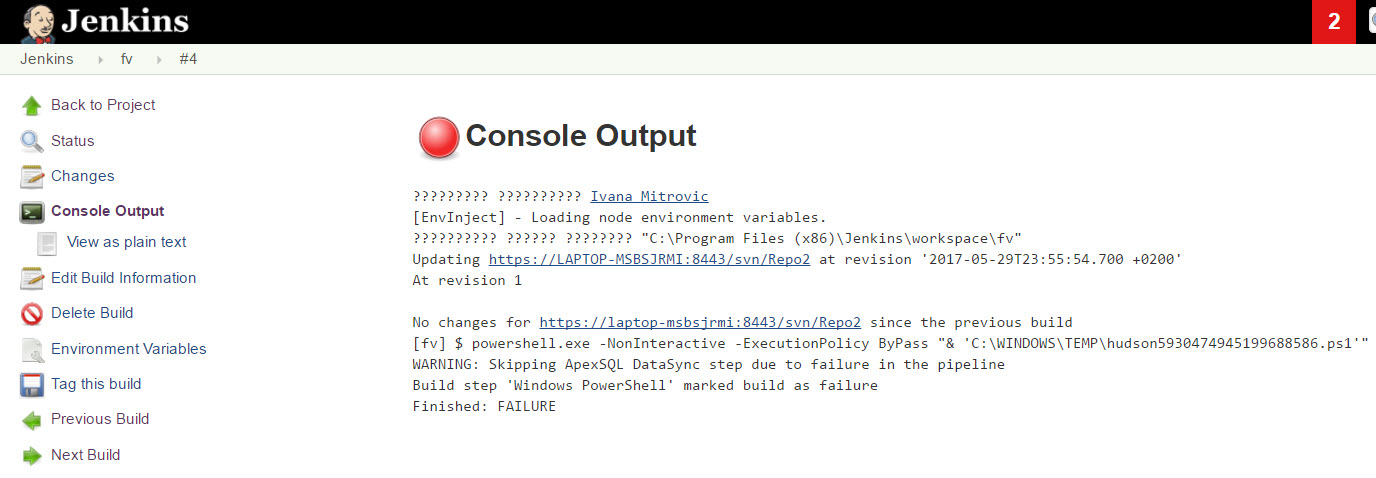The height and width of the screenshot is (478, 1376).
Task: Click the document icon for plain text view
Action: [x=47, y=243]
